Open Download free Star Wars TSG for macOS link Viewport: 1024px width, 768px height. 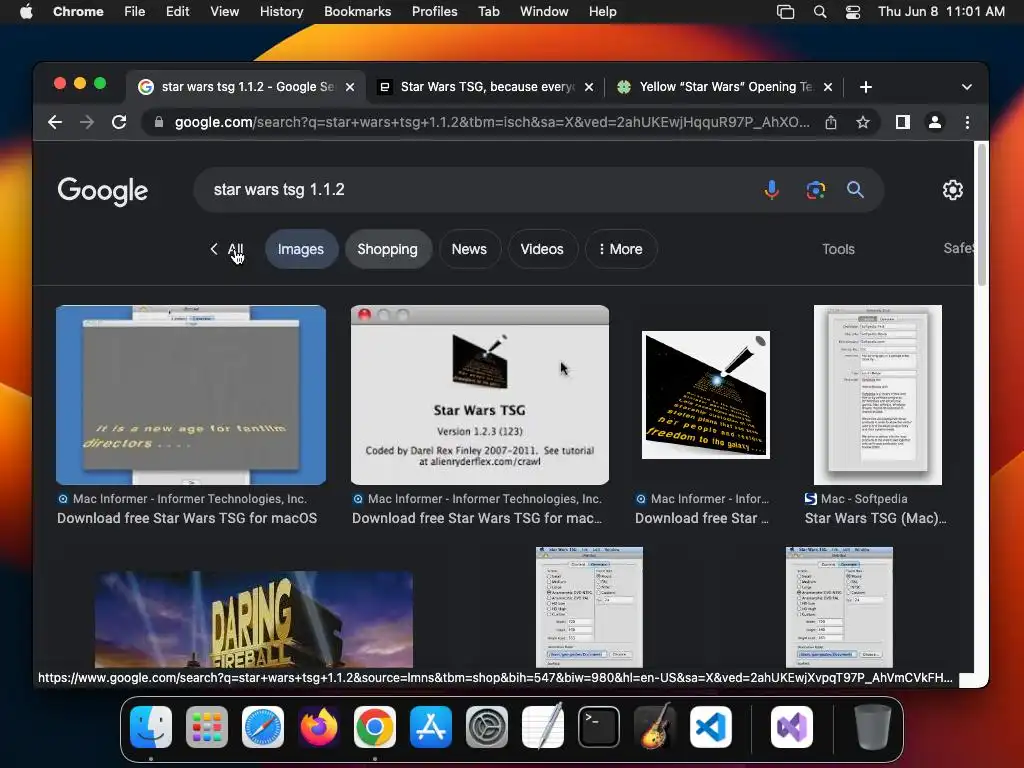point(187,518)
